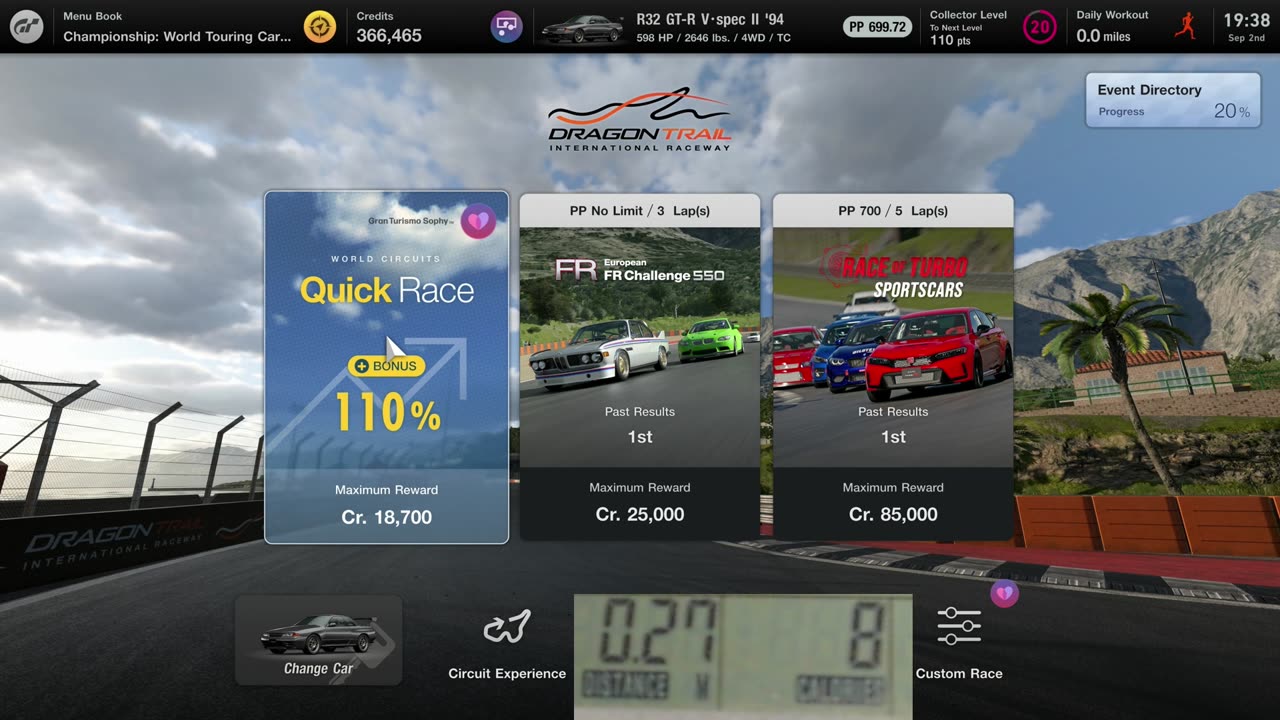Open the Collector Level 20 circle icon
The height and width of the screenshot is (720, 1280).
[x=1040, y=27]
